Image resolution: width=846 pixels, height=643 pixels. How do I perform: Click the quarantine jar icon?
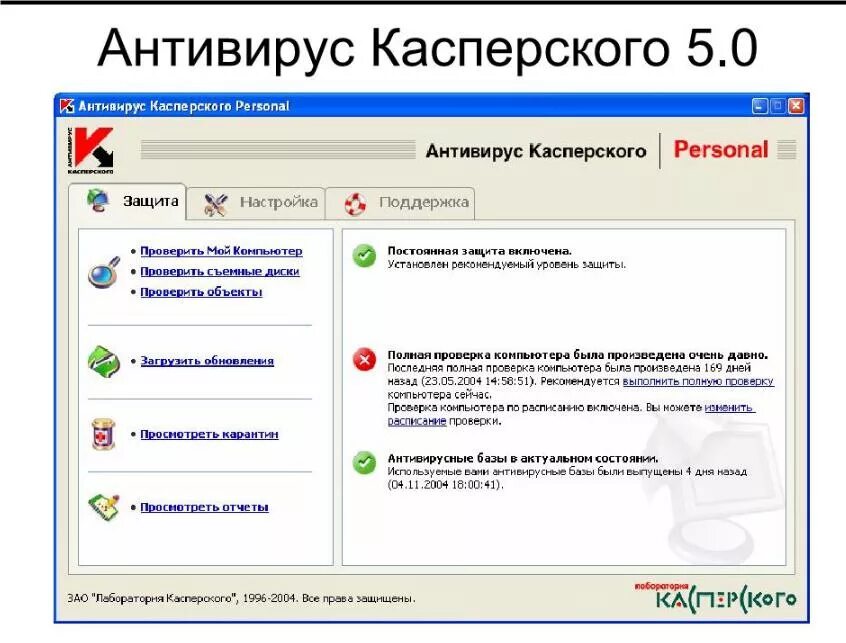(x=104, y=434)
